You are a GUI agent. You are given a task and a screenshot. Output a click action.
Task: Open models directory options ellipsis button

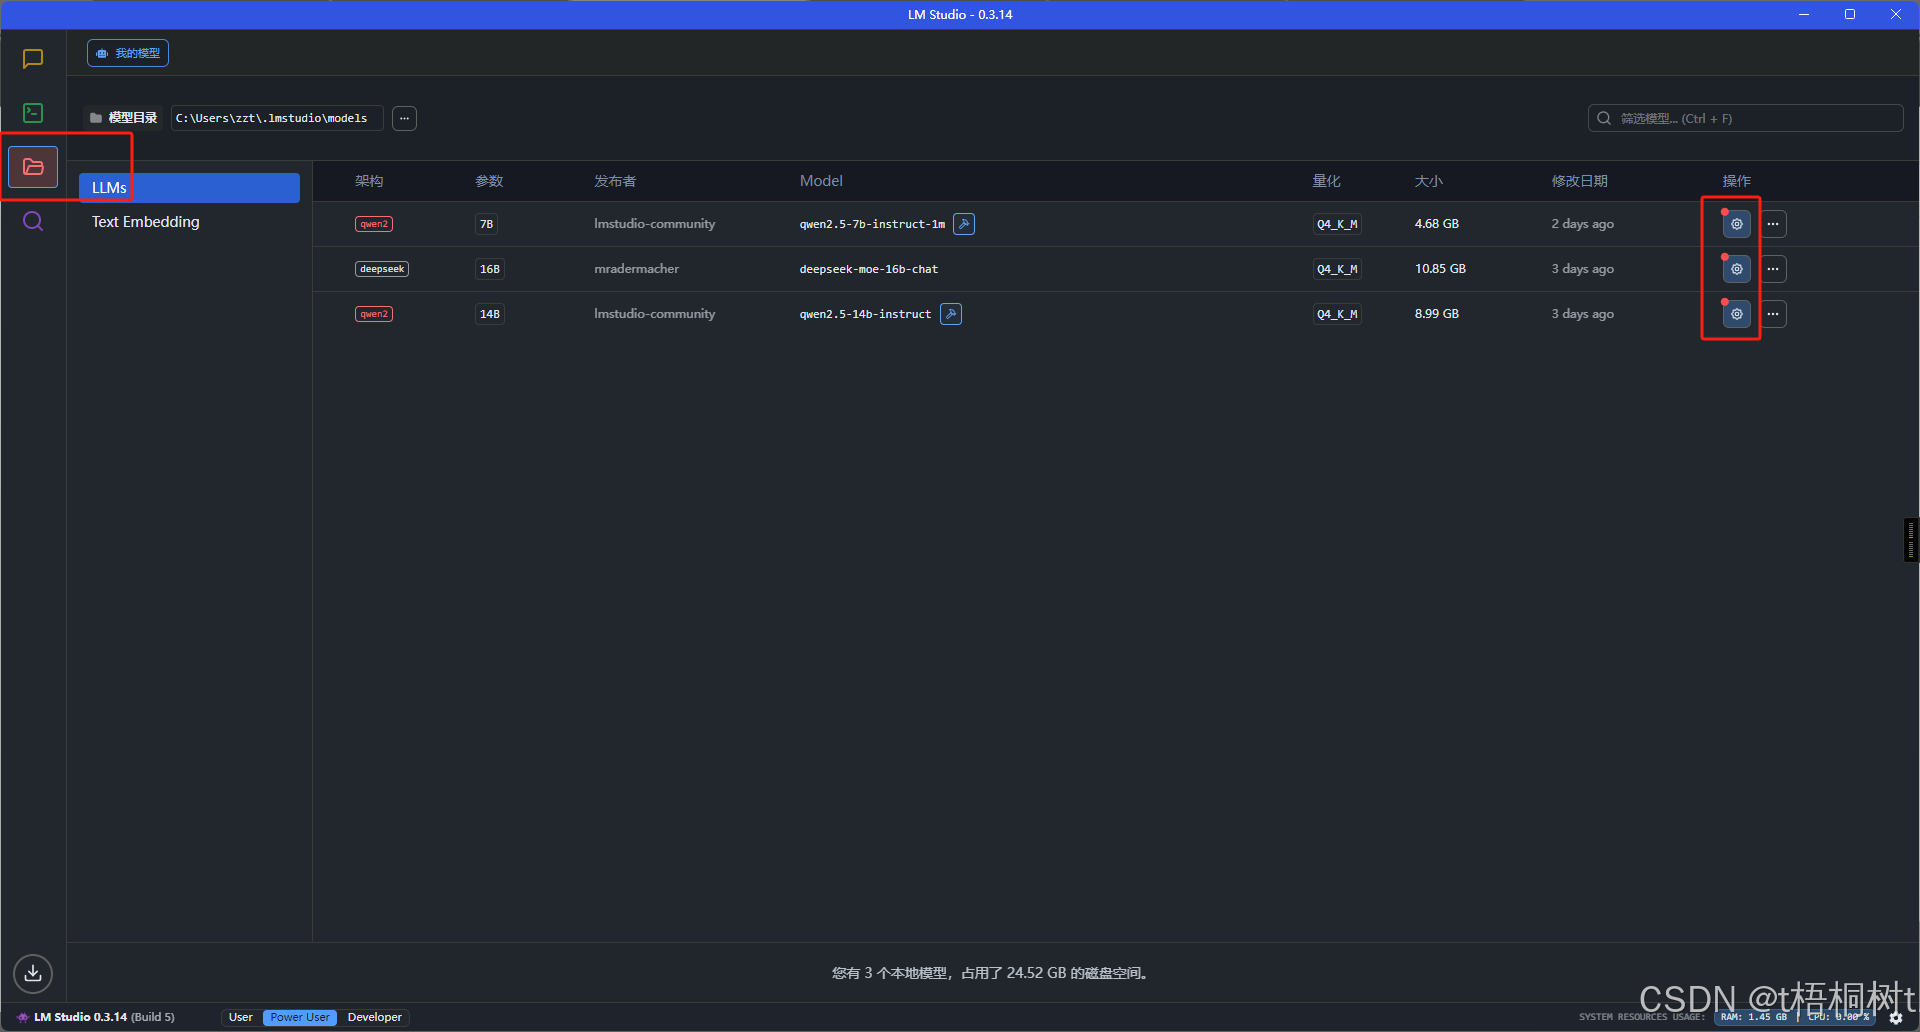[x=404, y=118]
